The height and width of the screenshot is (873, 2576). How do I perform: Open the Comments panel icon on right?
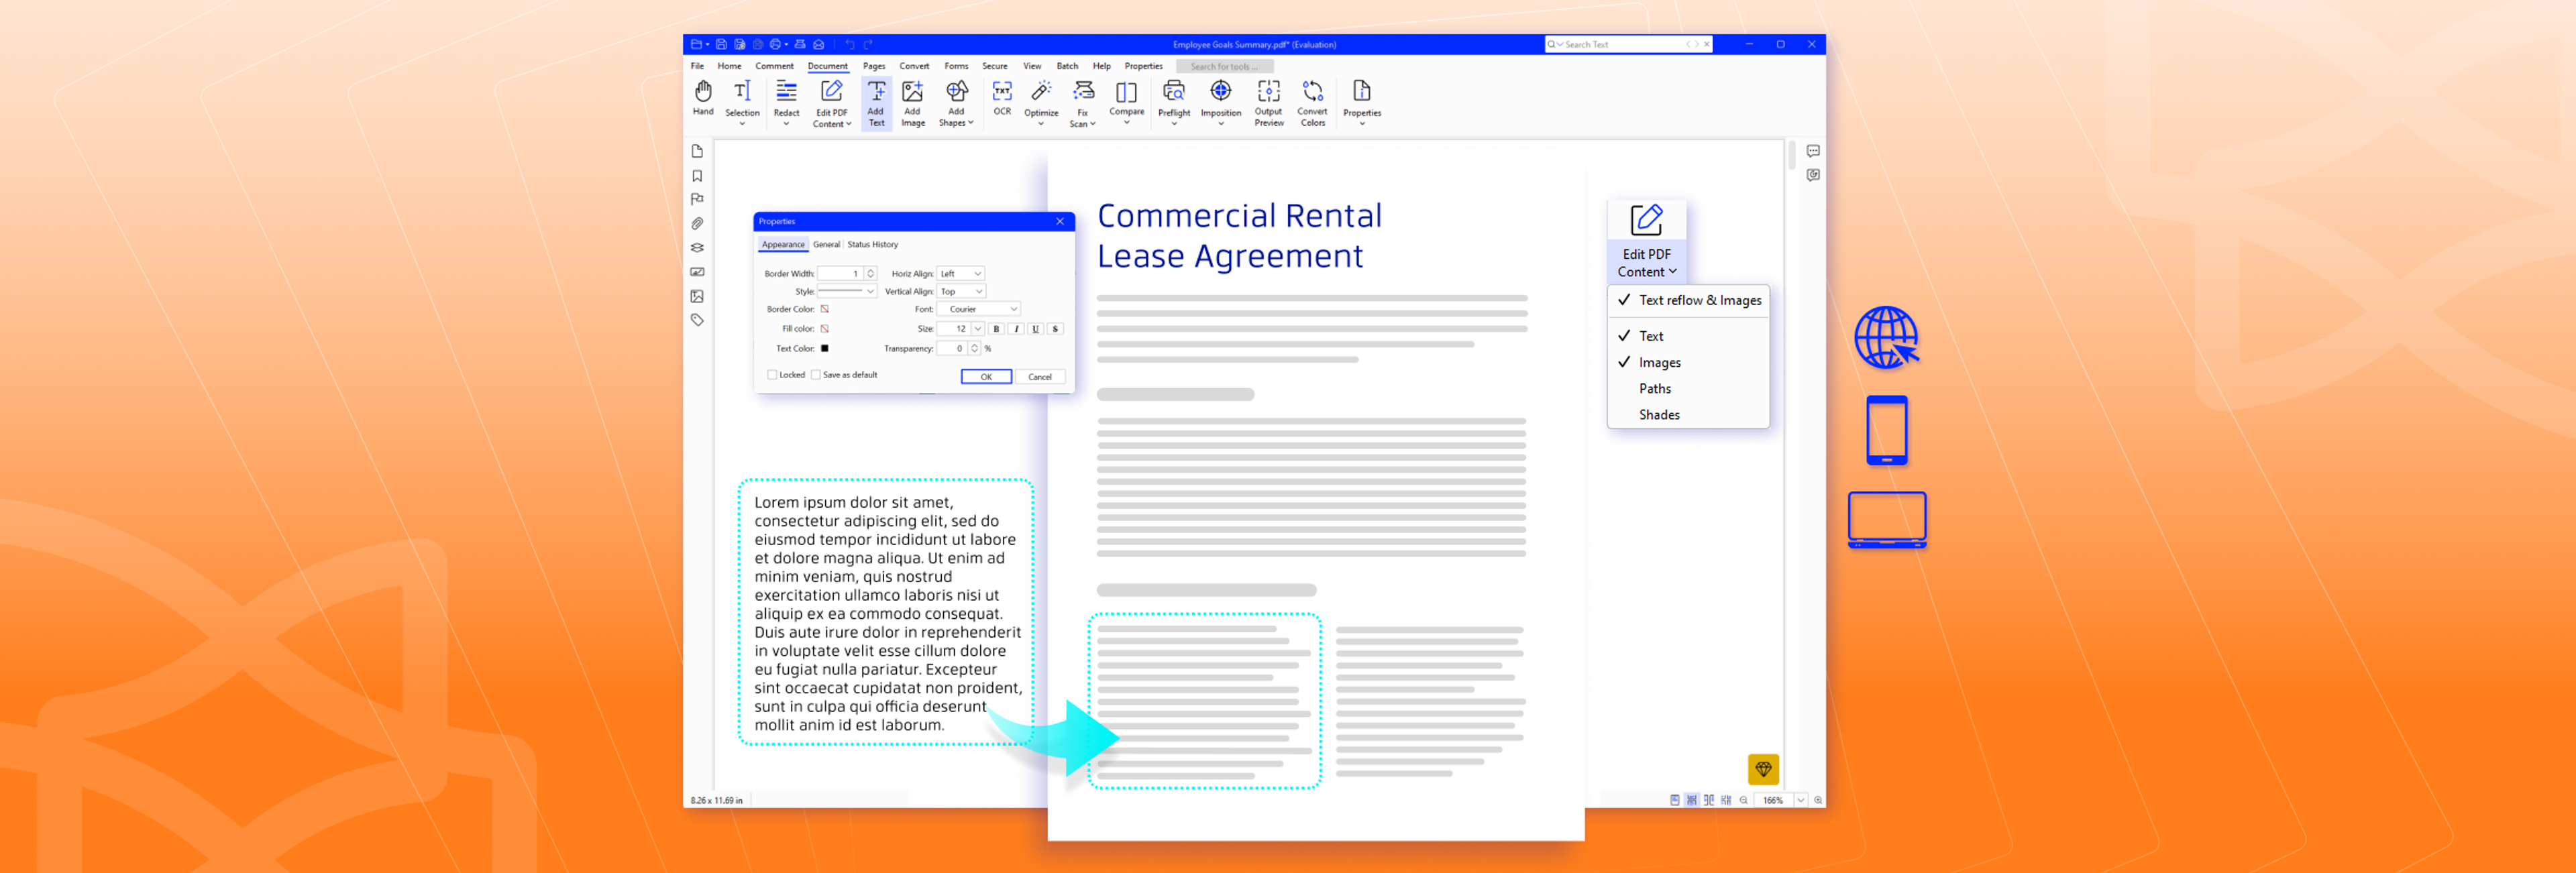pyautogui.click(x=1812, y=151)
